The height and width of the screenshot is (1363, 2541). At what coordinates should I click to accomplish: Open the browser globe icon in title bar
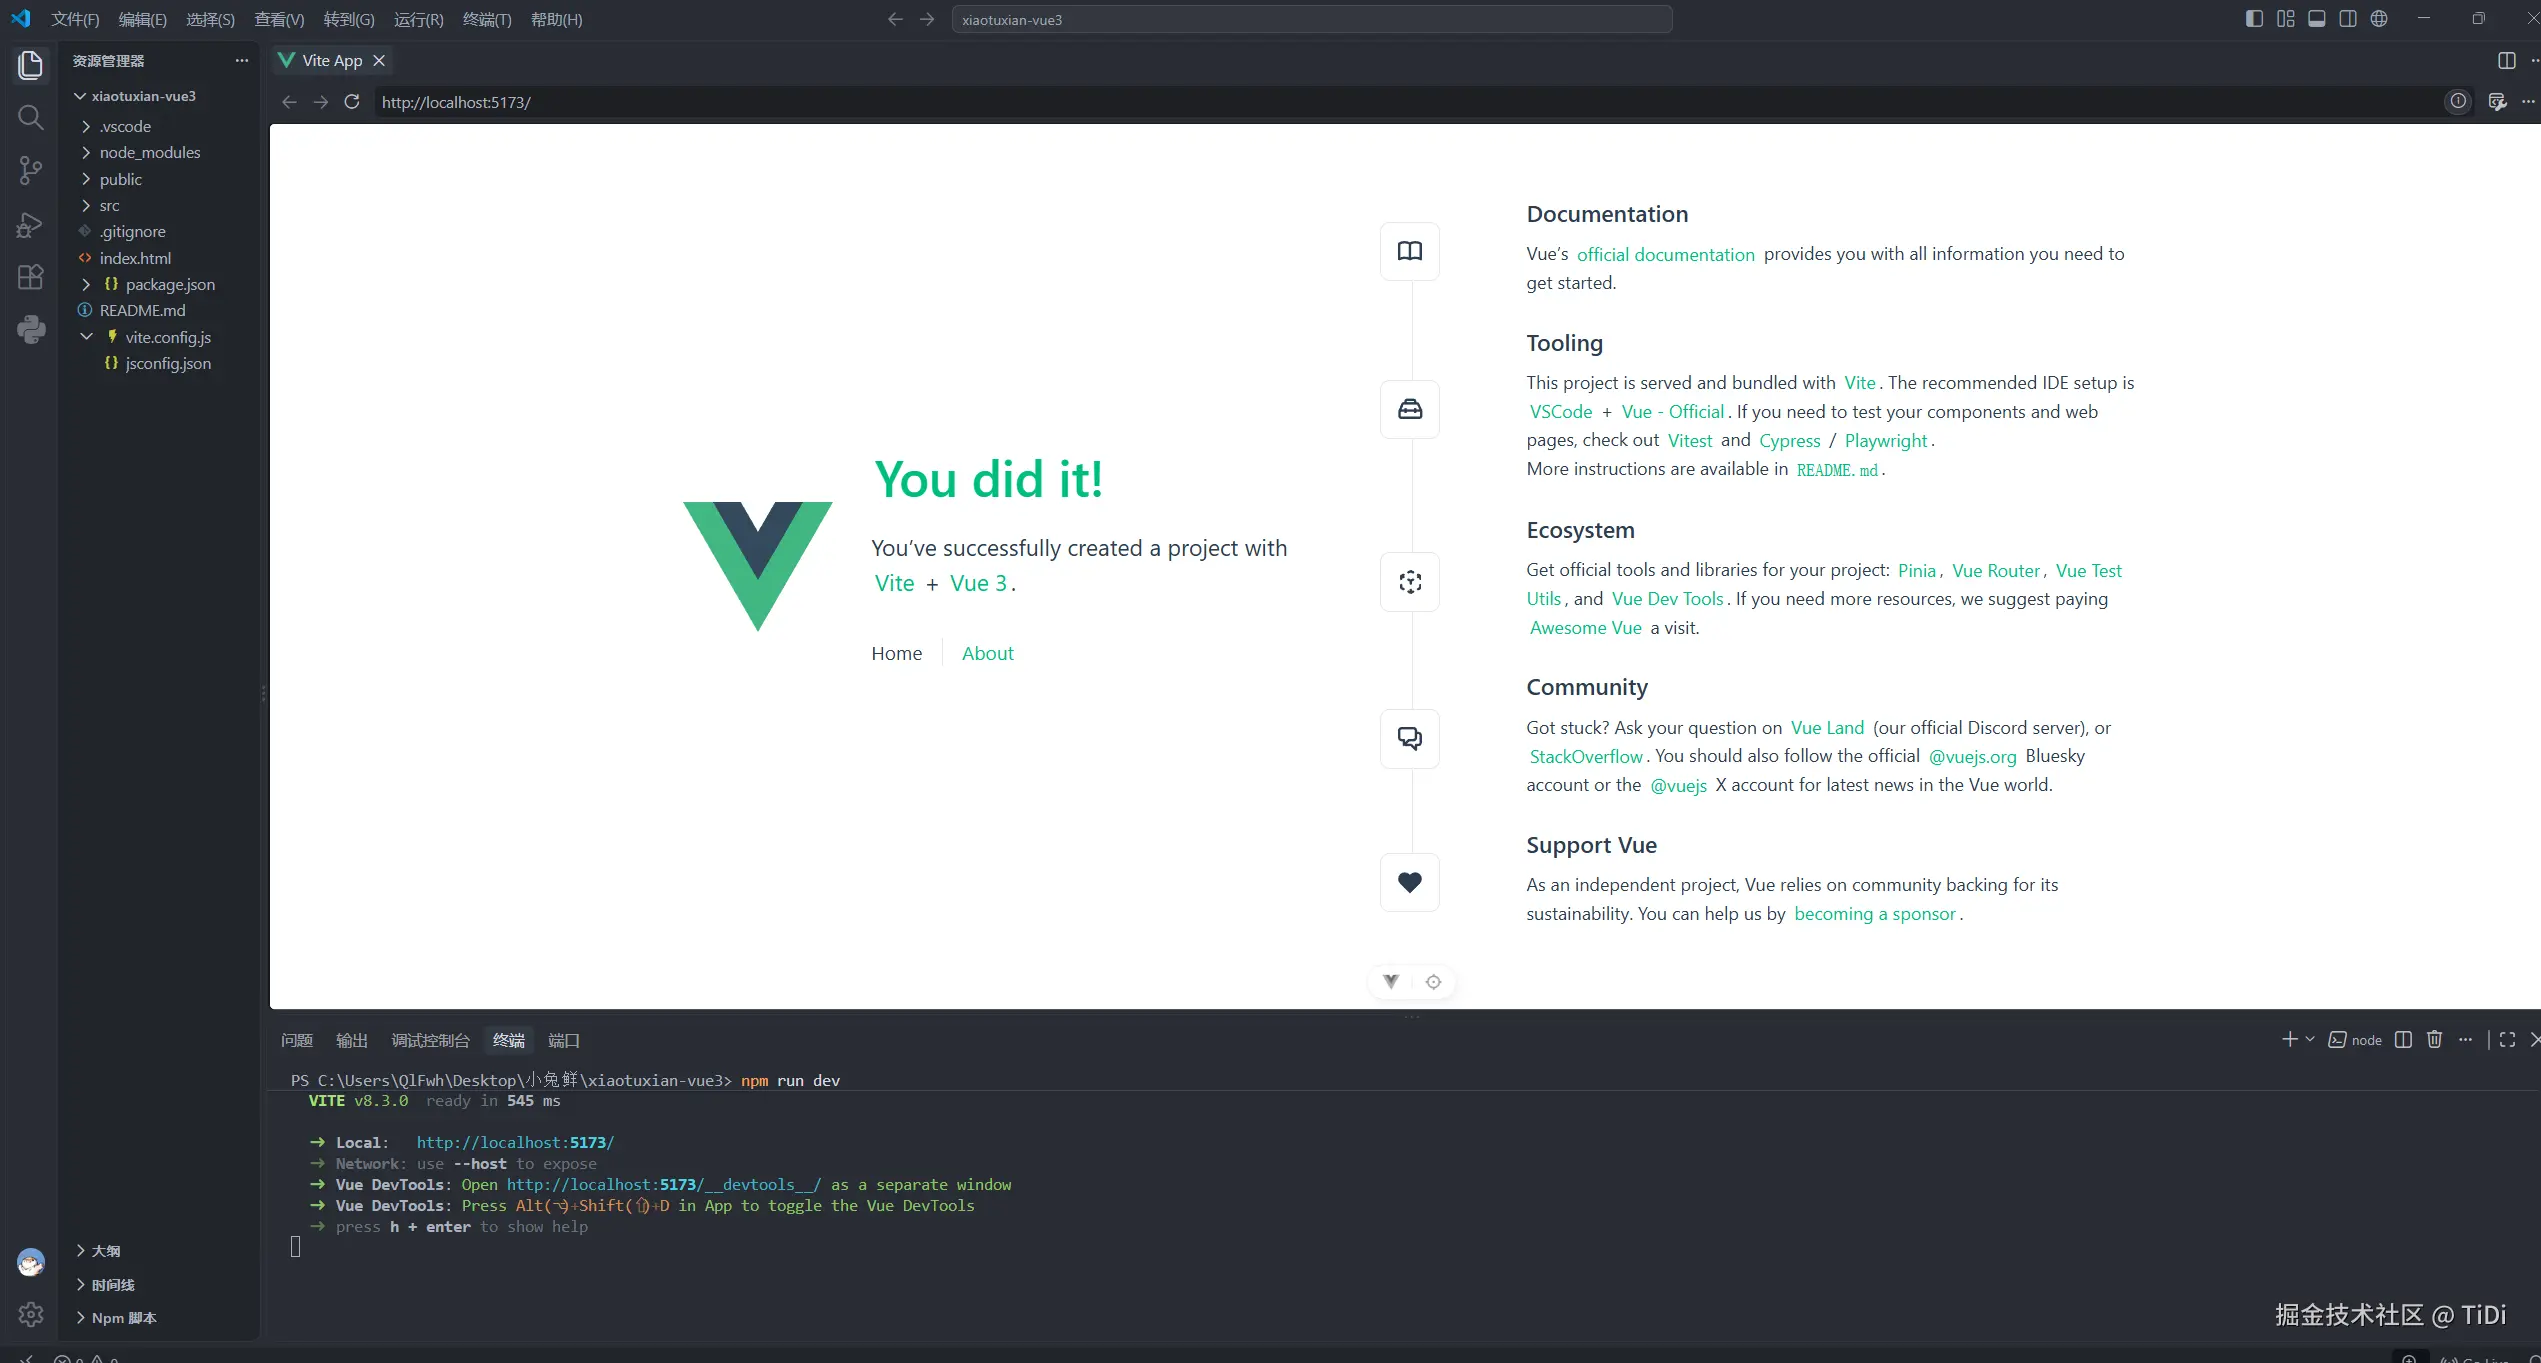2379,19
